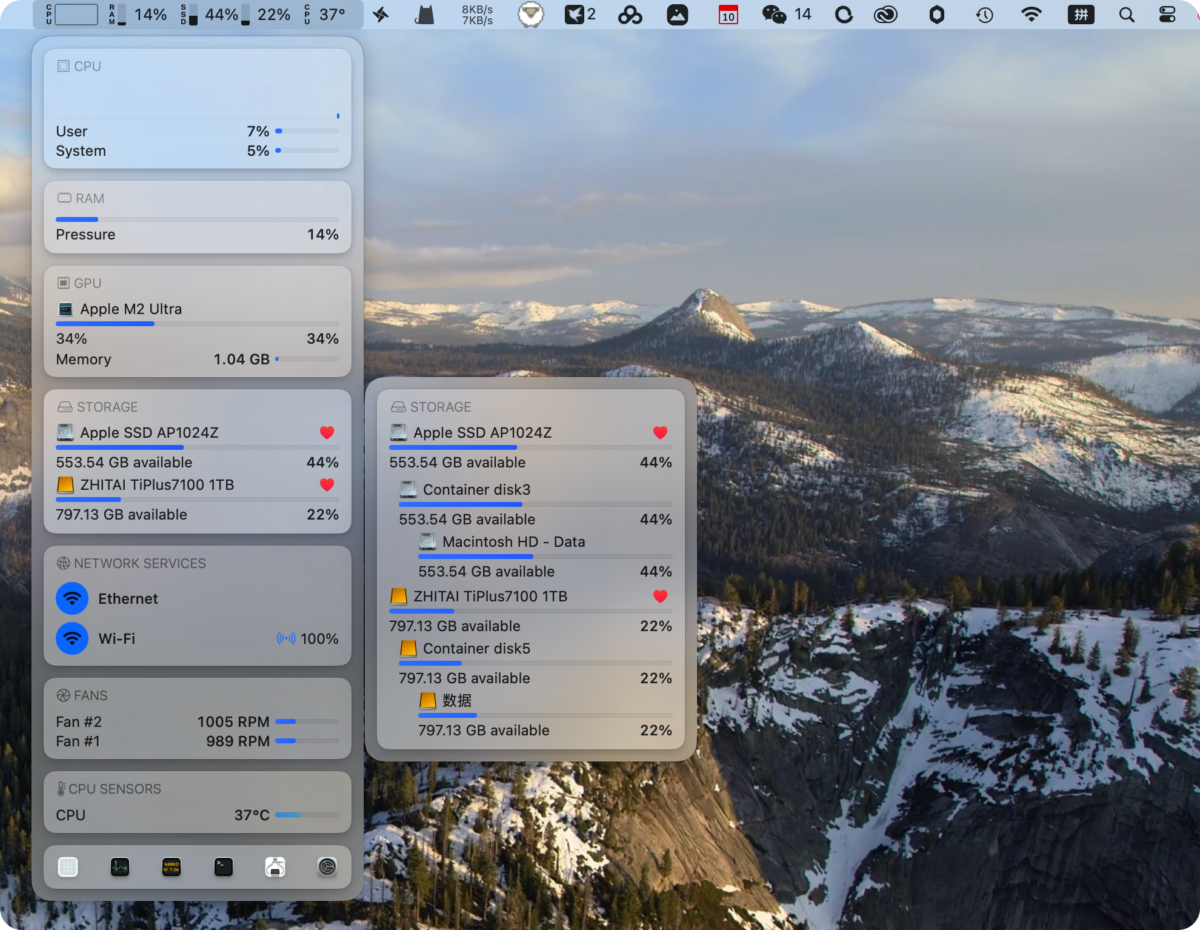Click the System 5% CPU row

(x=197, y=151)
